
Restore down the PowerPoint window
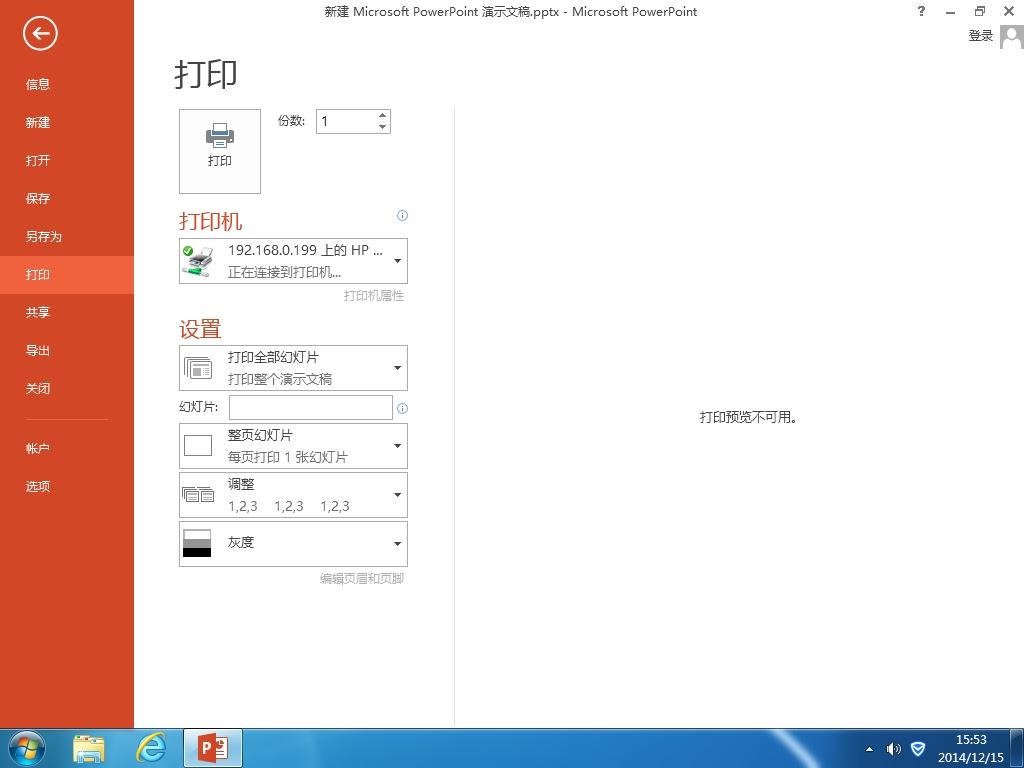[980, 11]
